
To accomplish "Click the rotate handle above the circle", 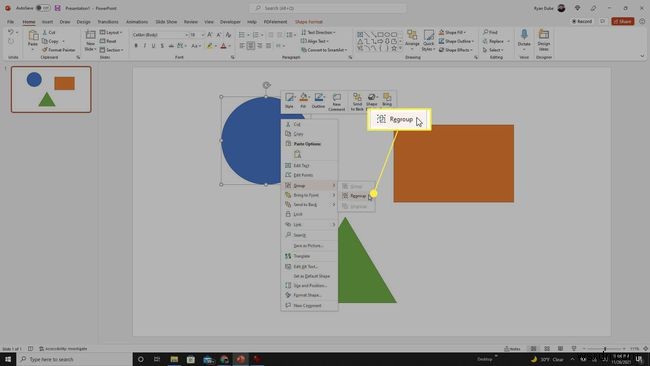I will (x=266, y=85).
